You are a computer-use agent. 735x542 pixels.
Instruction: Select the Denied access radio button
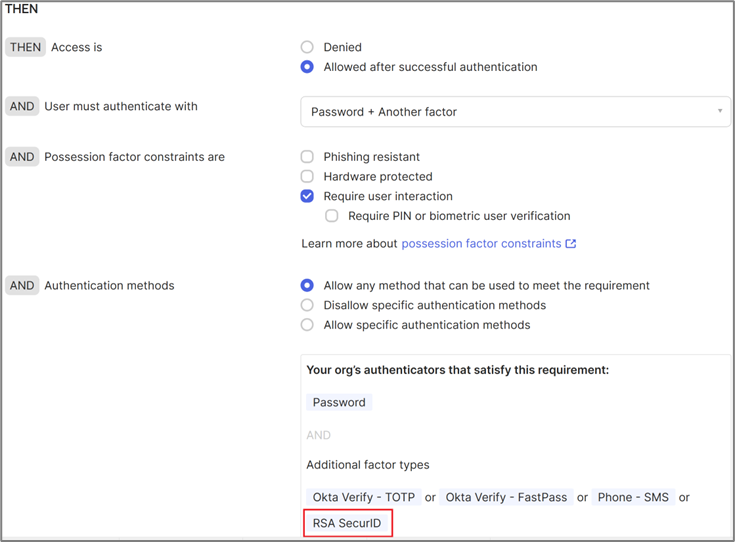[308, 47]
